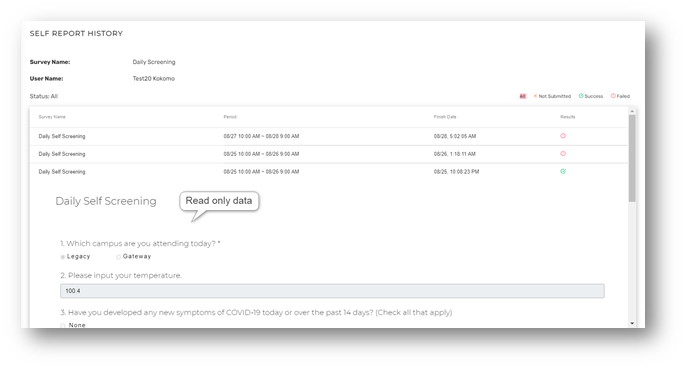Image resolution: width=687 pixels, height=370 pixels.
Task: Click the green success icon for 08/25 finish
Action: [x=563, y=171]
